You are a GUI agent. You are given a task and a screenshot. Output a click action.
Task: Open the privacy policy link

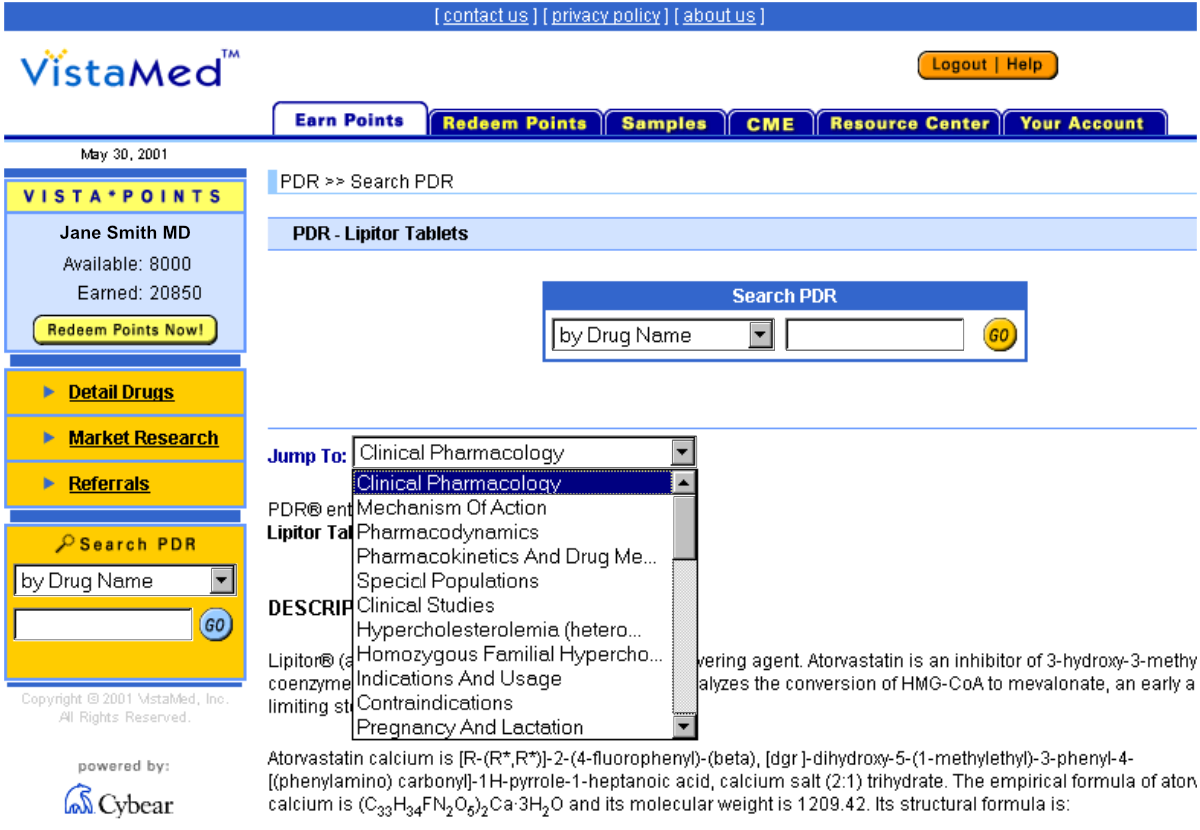[x=606, y=15]
